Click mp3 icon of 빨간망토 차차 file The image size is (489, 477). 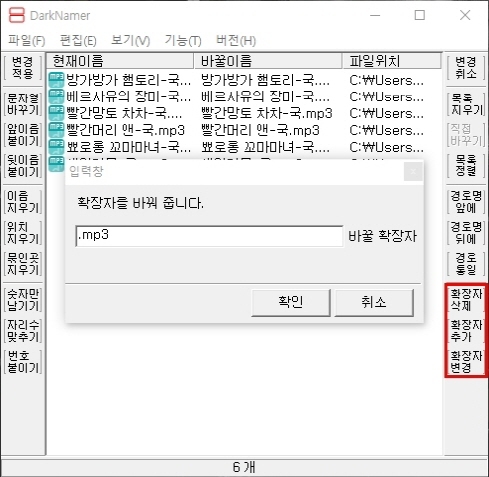56,113
